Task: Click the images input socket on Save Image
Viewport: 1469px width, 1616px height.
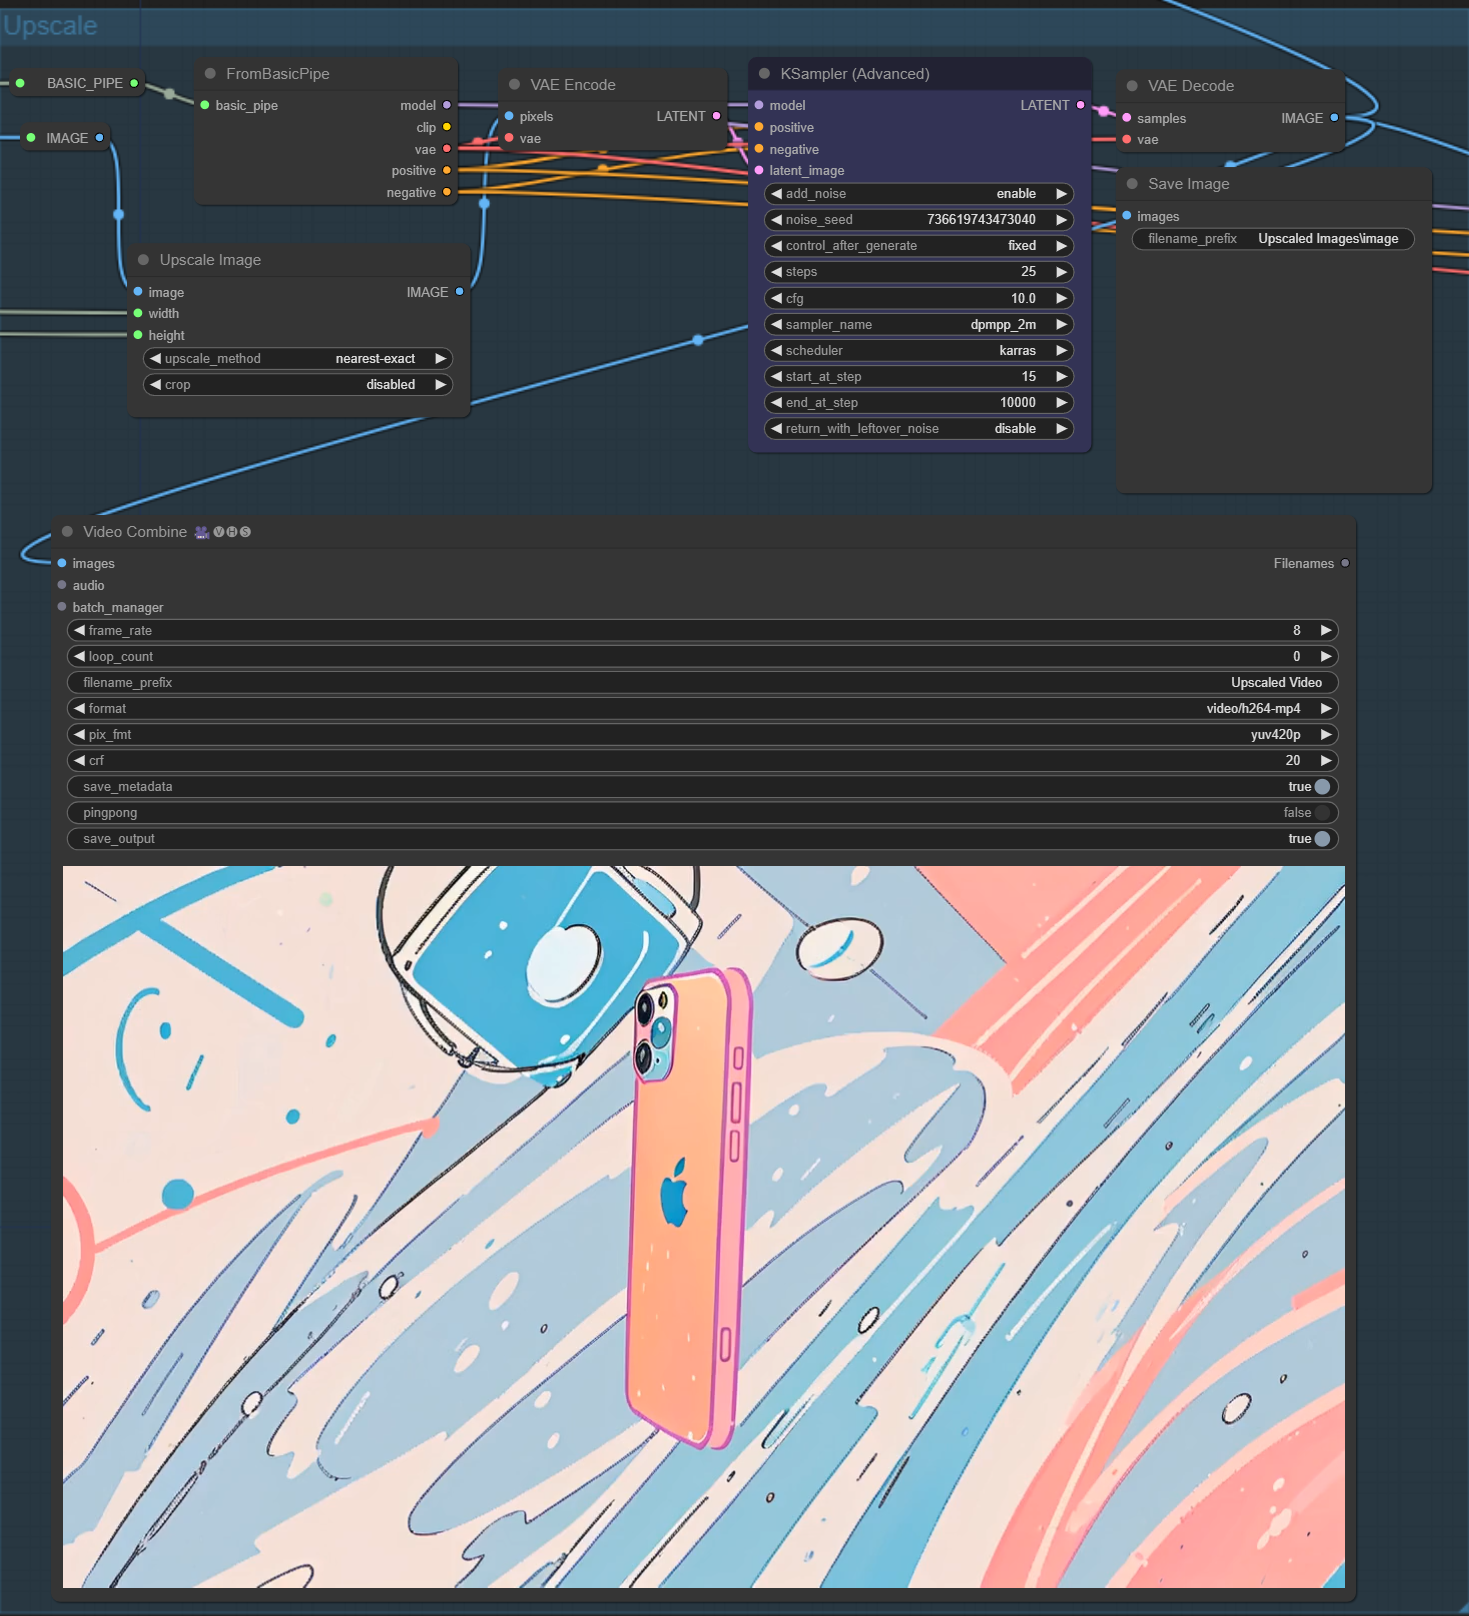Action: [1127, 216]
